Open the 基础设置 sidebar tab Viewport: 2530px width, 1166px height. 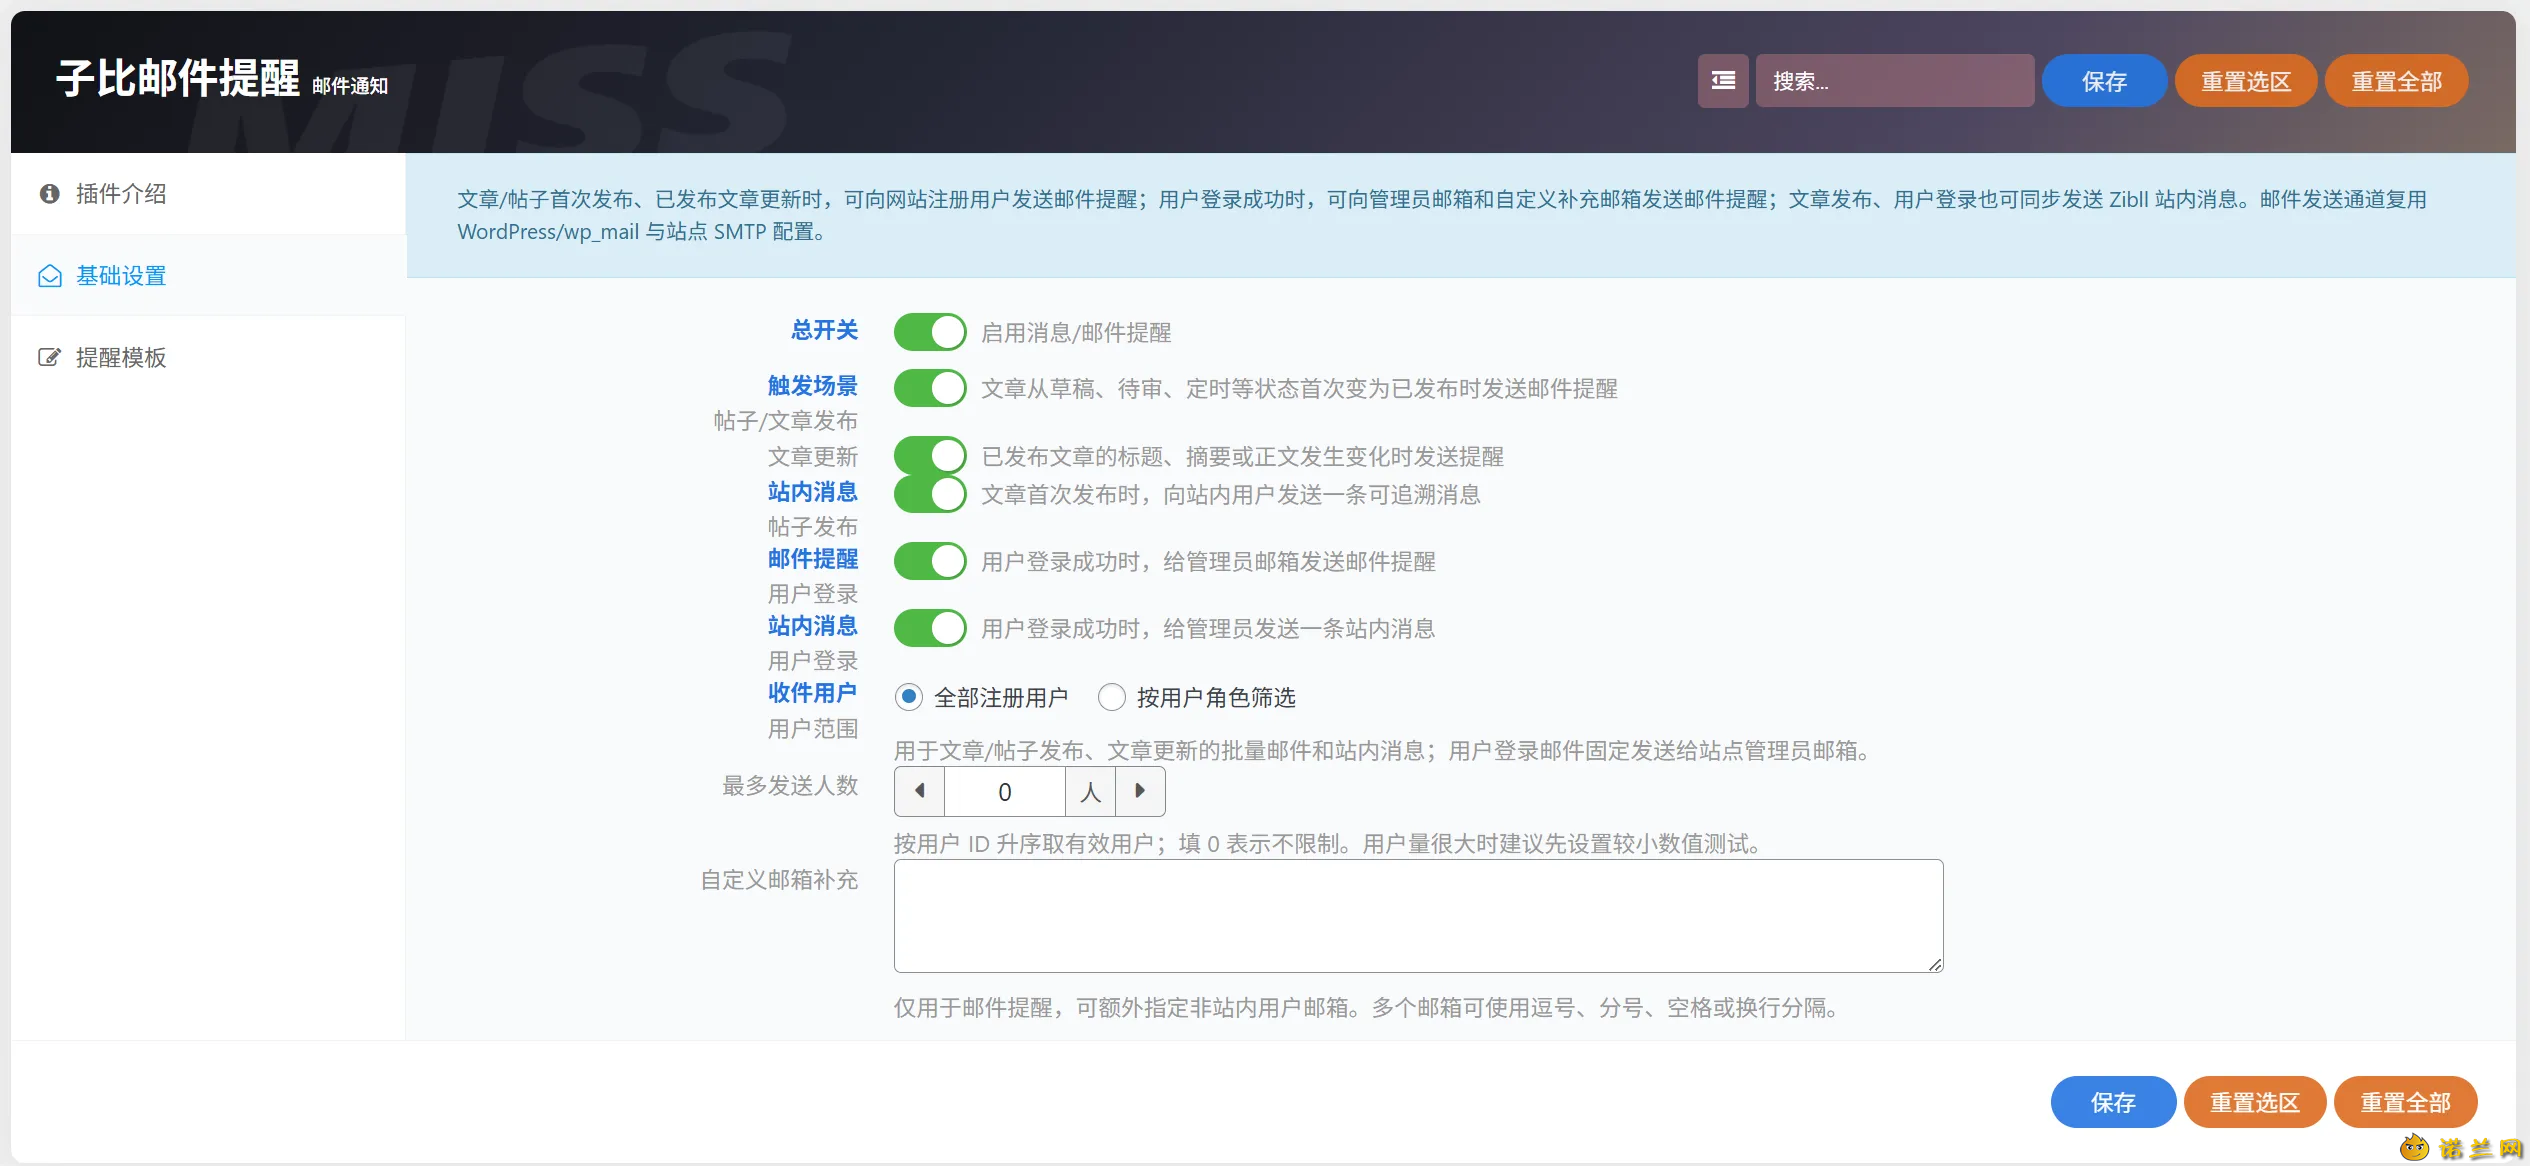(208, 276)
